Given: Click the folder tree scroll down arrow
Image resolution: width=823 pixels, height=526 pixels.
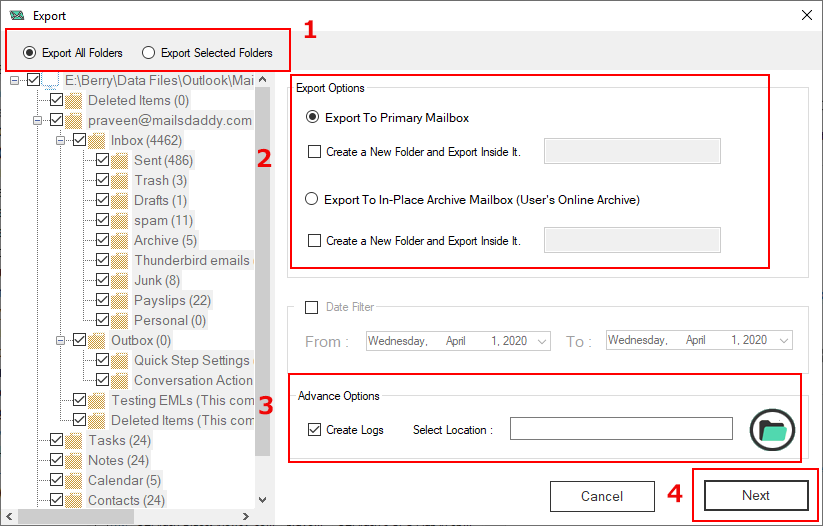Looking at the screenshot, I should 263,500.
